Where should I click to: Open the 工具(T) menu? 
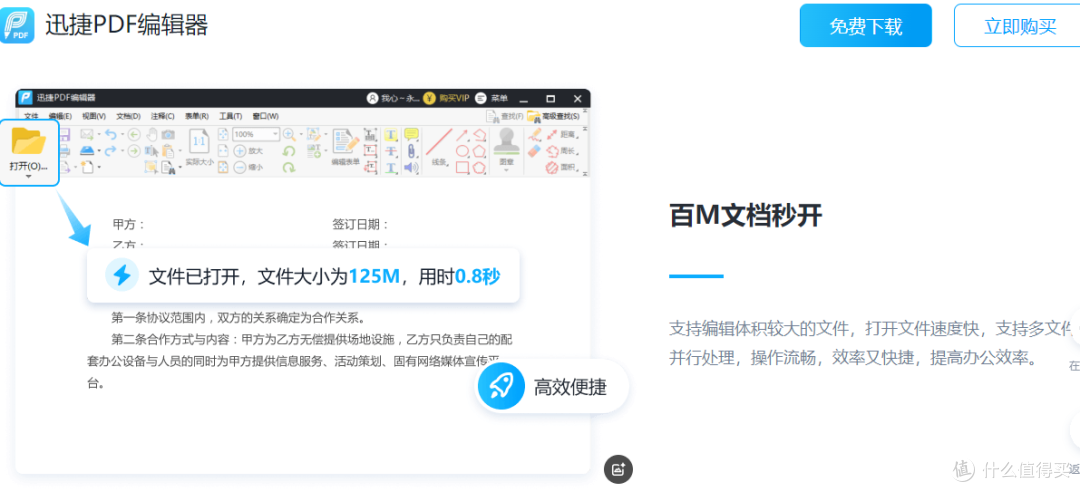click(x=231, y=116)
